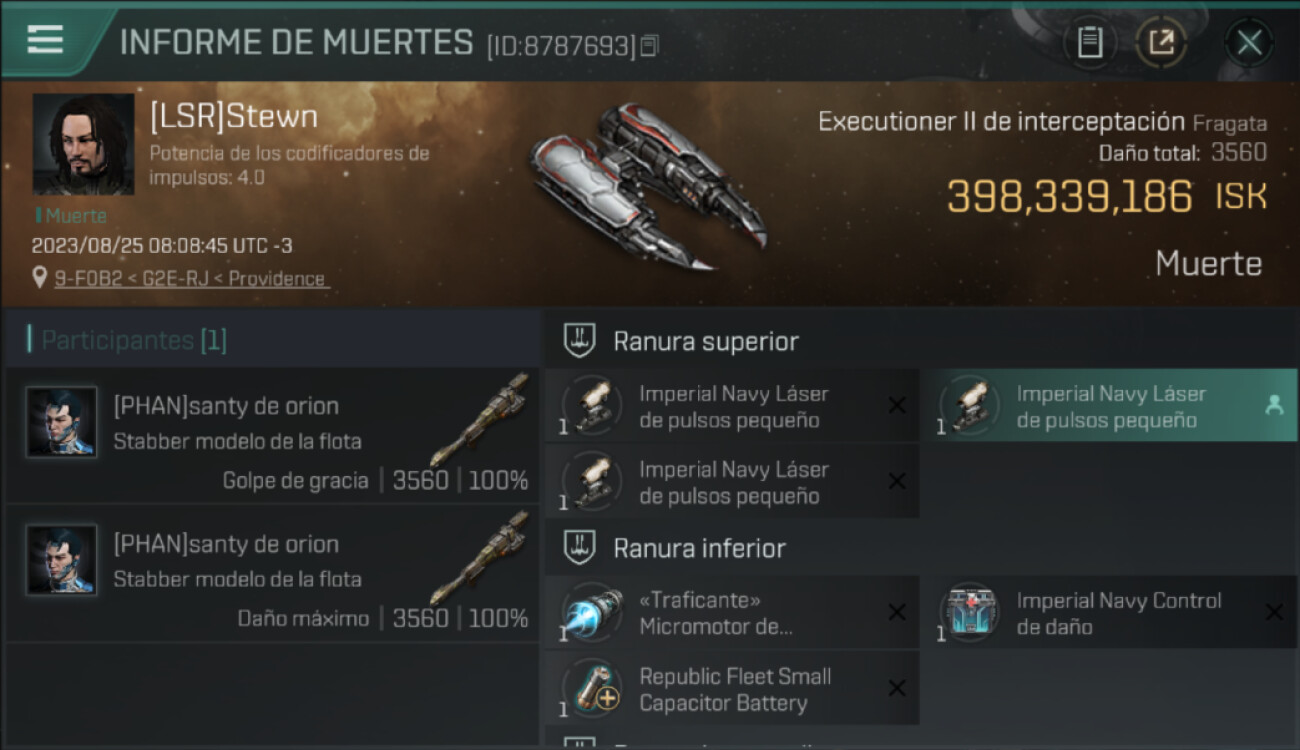1300x750 pixels.
Task: Click the Traficante Micromotor module icon
Action: [x=592, y=613]
